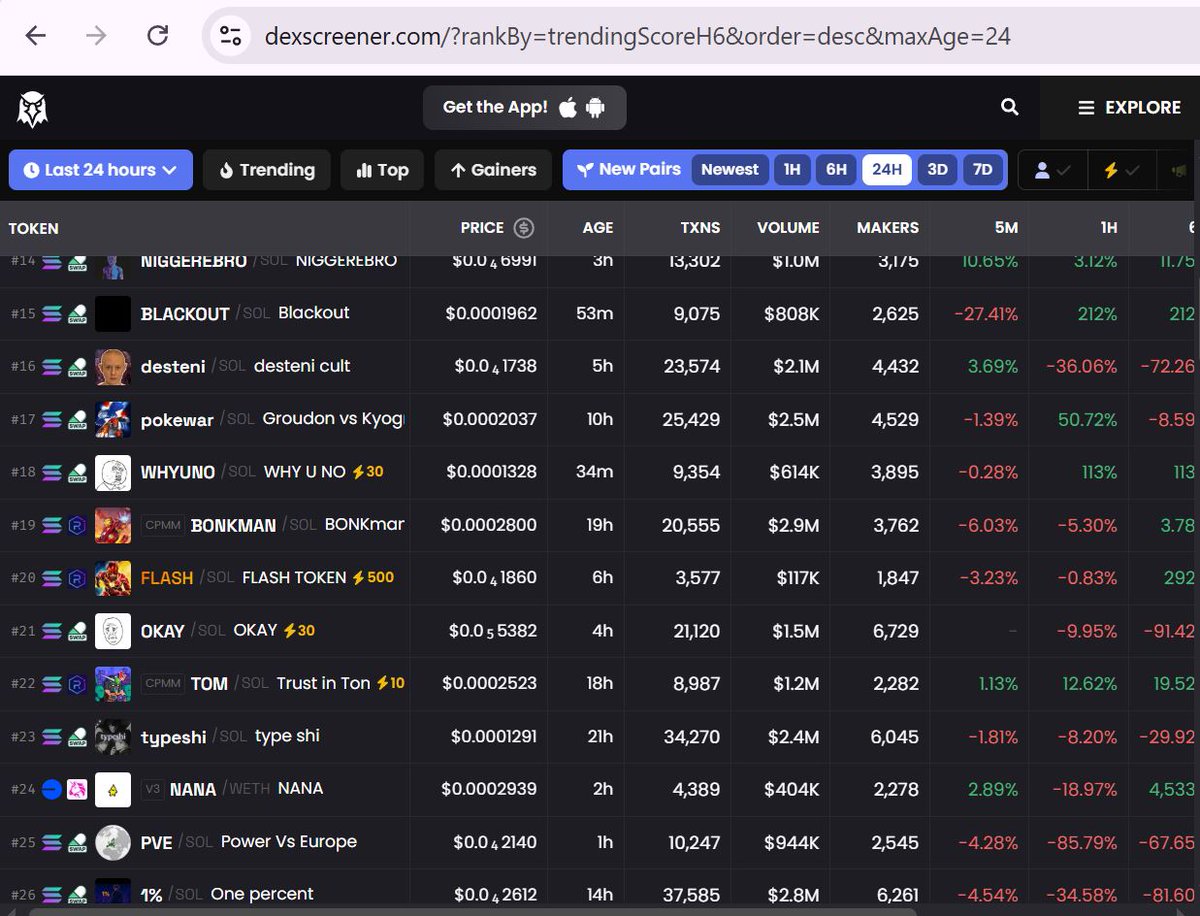
Task: Open the desteni token face thumbnail
Action: point(113,367)
